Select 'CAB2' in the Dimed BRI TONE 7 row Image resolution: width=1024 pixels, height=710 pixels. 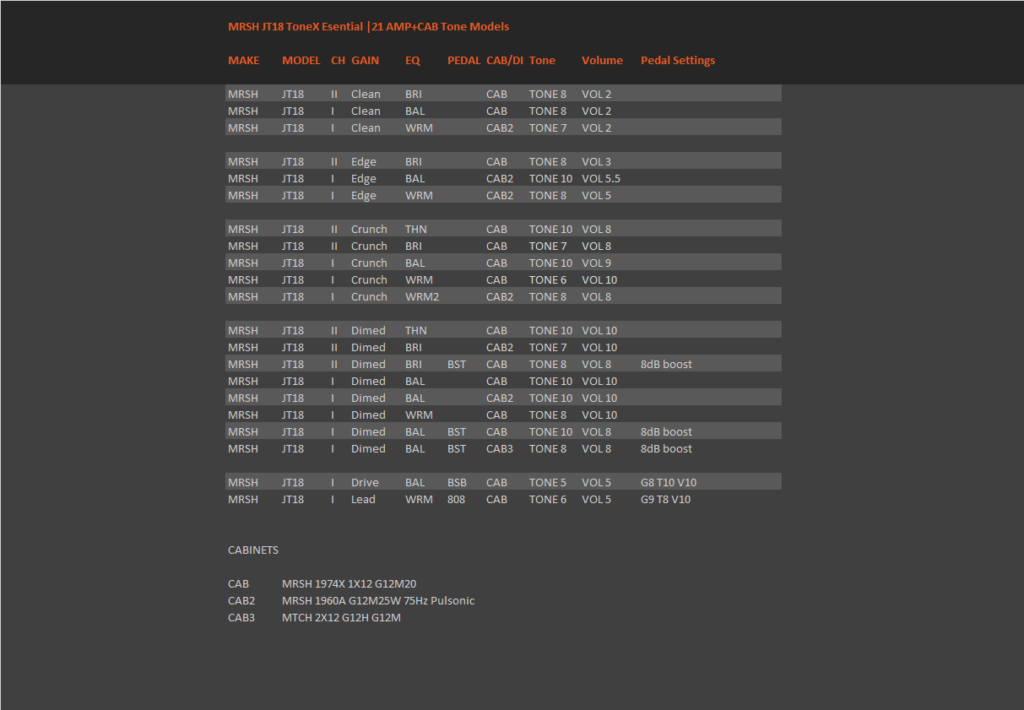[500, 347]
